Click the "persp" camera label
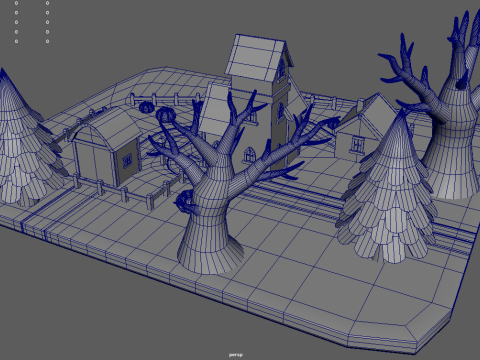480x360 pixels. pyautogui.click(x=236, y=355)
